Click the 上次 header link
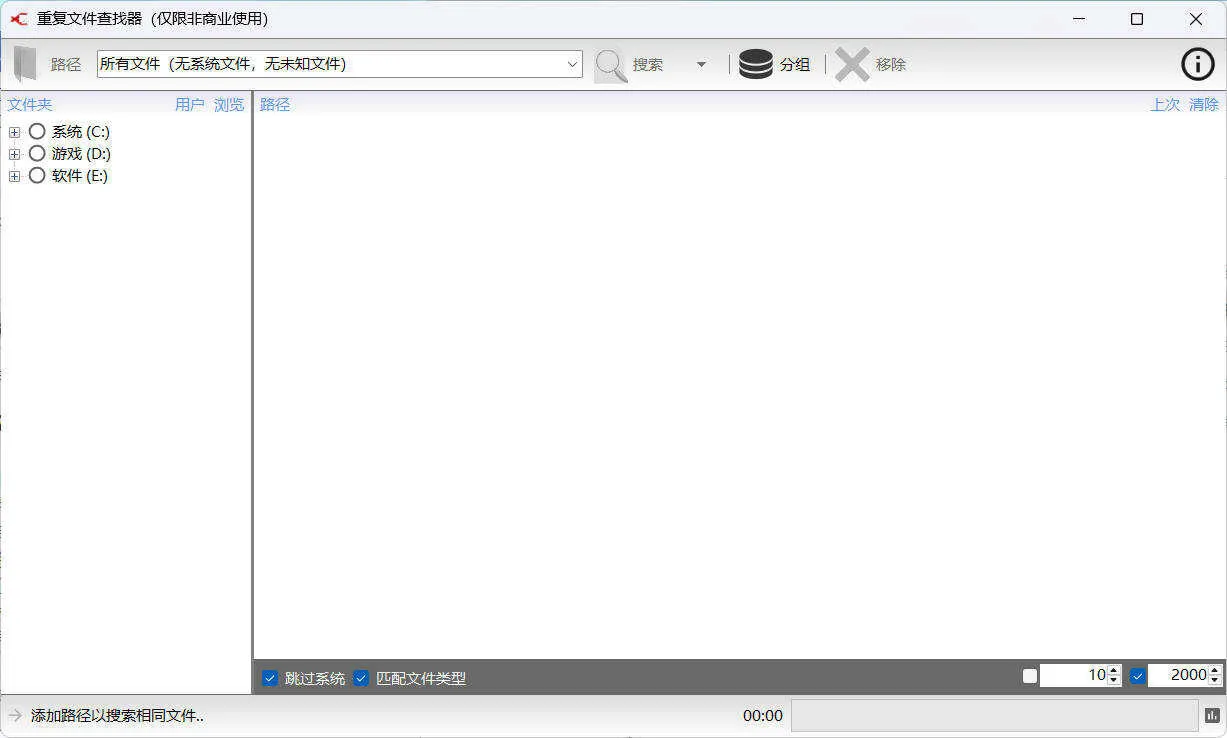This screenshot has height=738, width=1227. [1166, 104]
